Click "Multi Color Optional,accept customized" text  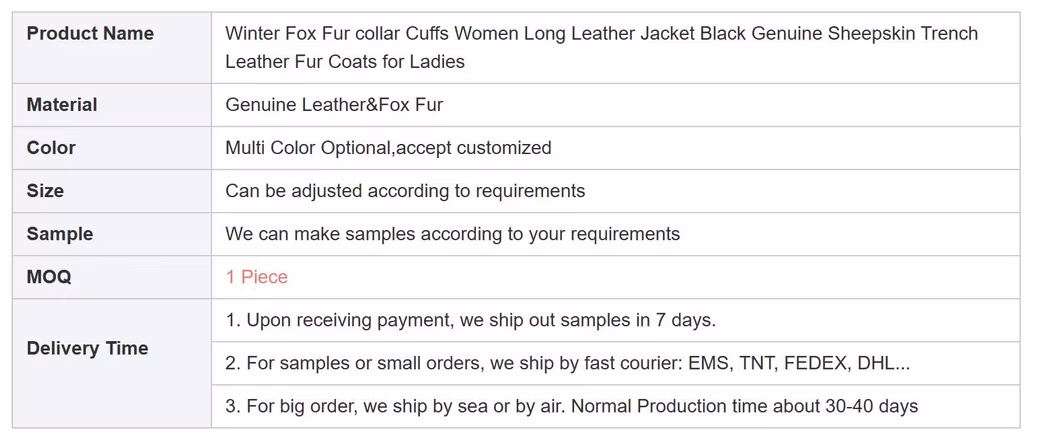(x=388, y=148)
